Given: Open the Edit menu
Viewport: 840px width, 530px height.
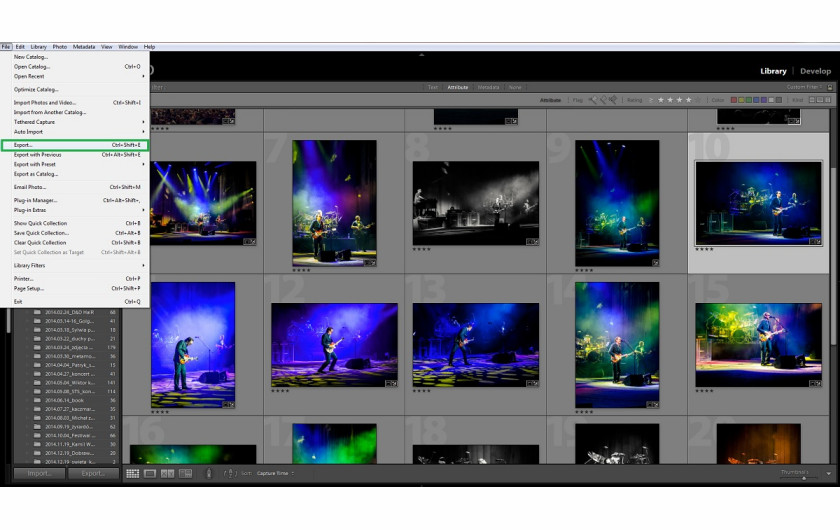Looking at the screenshot, I should coord(20,47).
